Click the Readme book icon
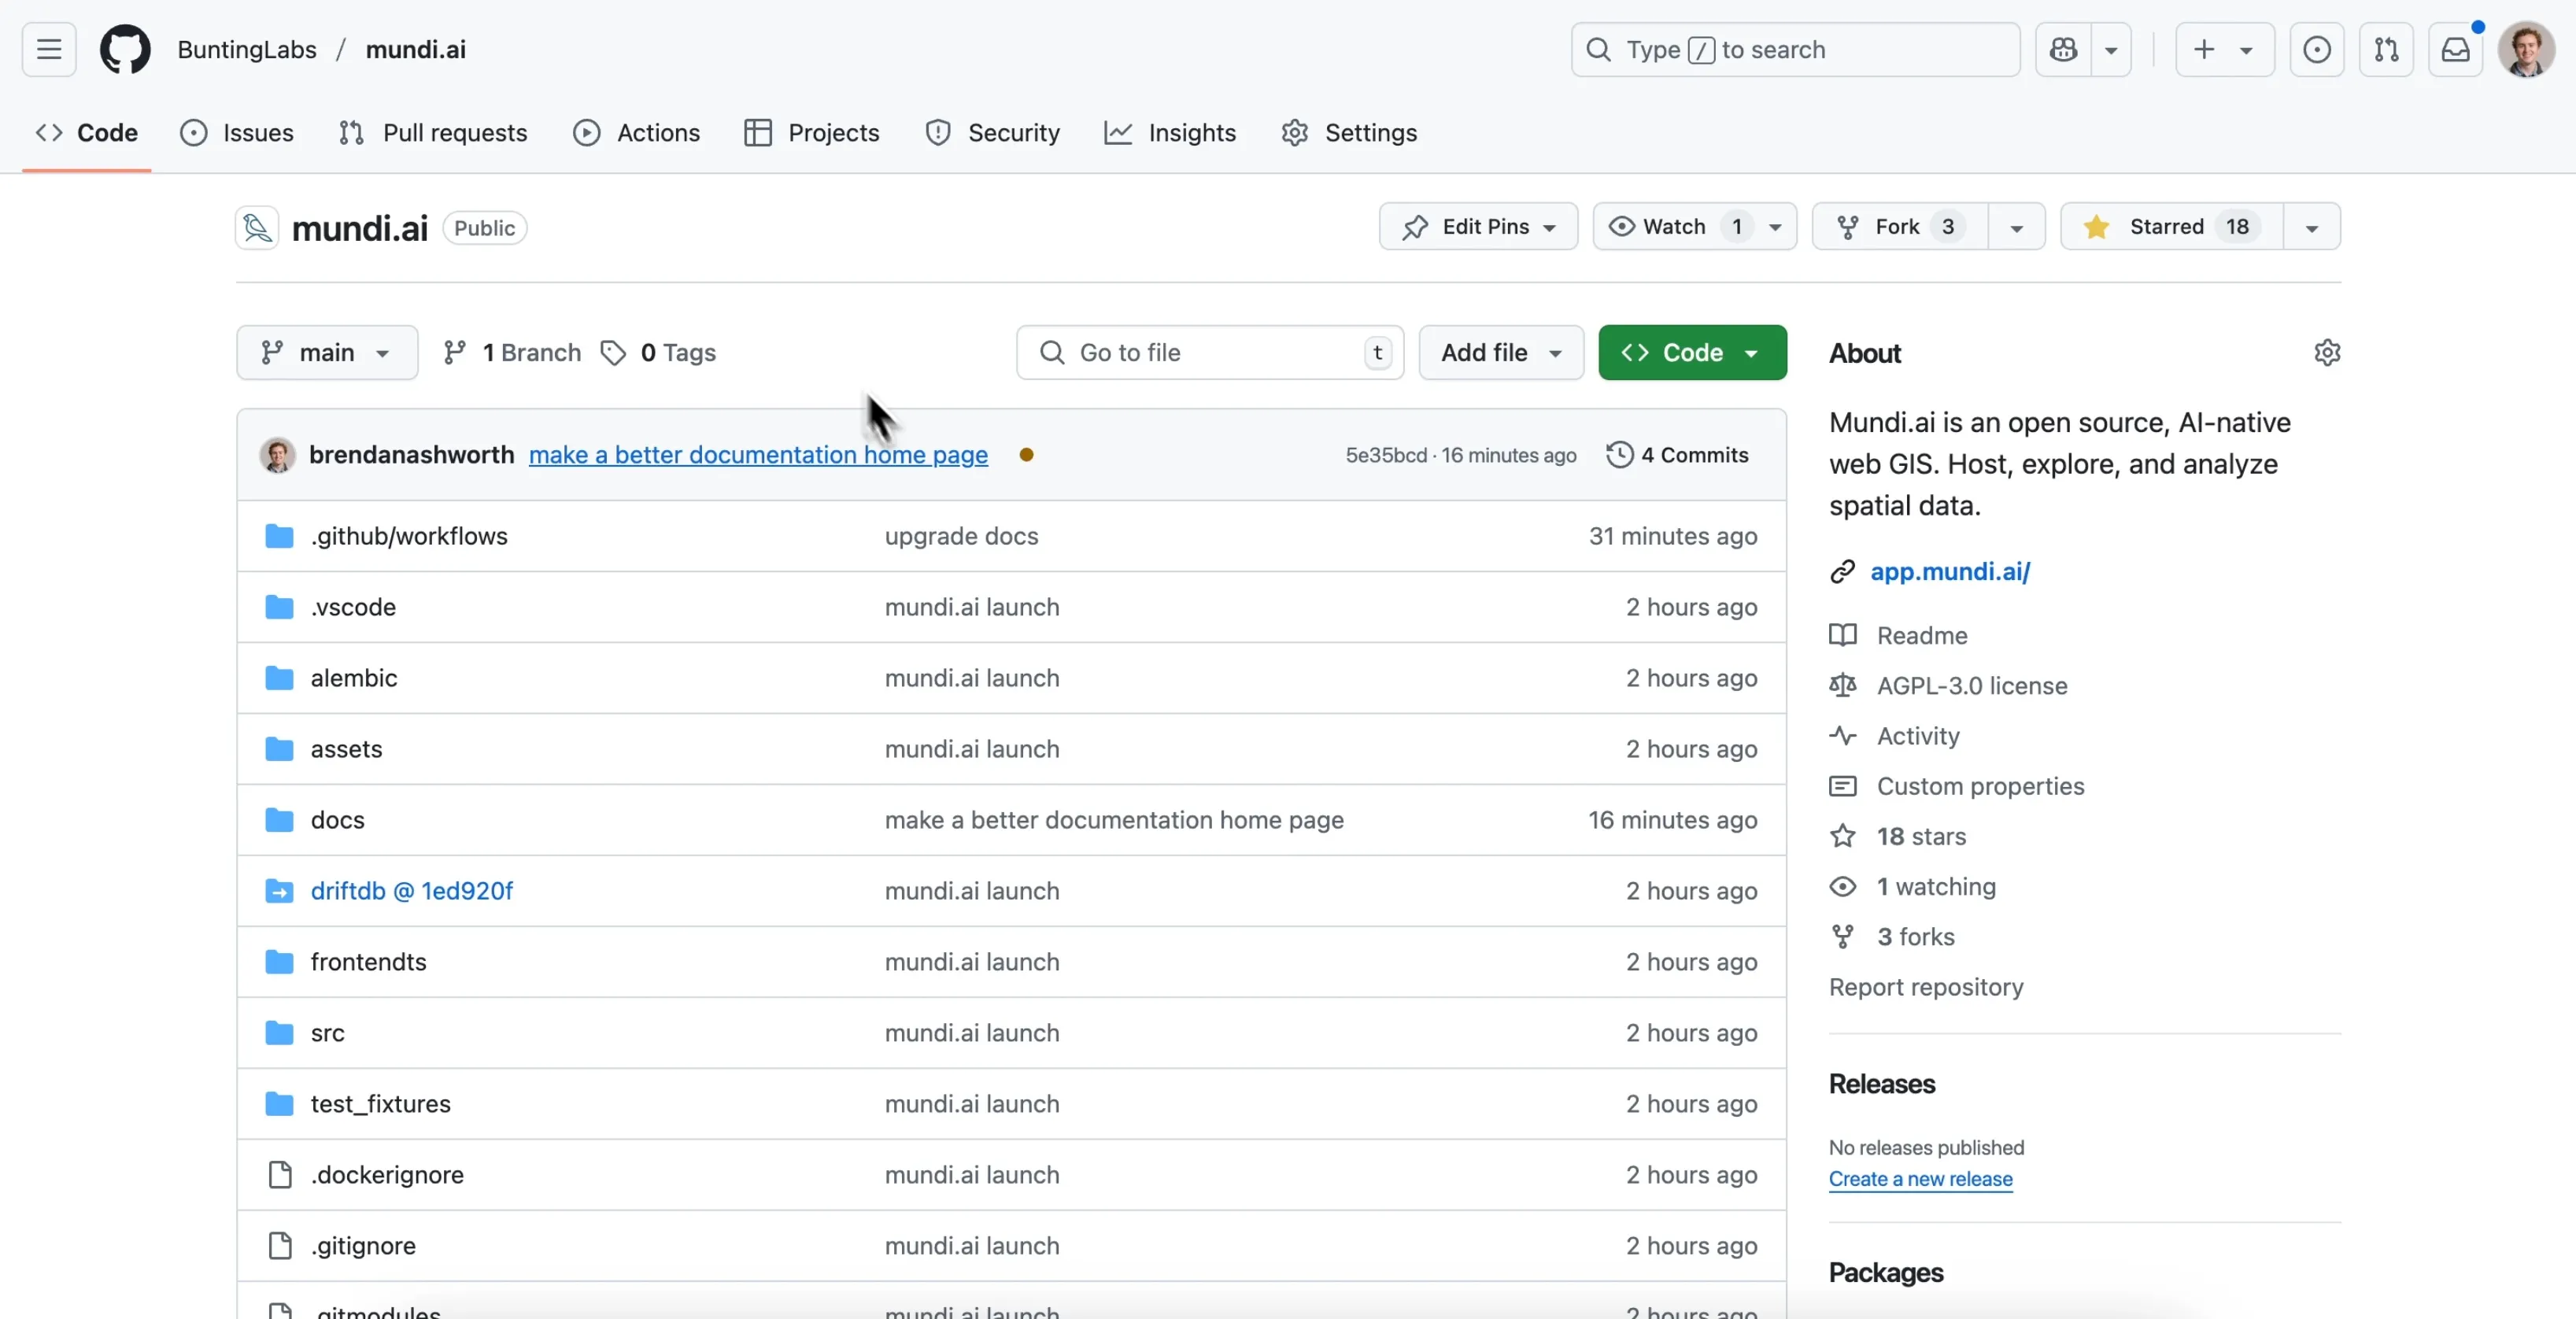This screenshot has height=1319, width=2576. pos(1843,635)
